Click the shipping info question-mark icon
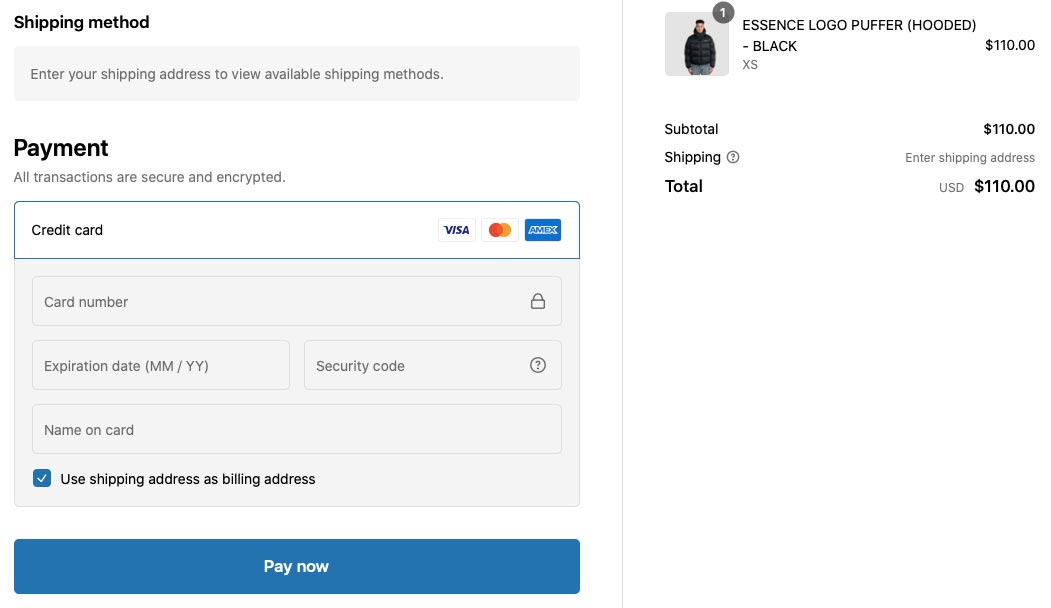 [733, 157]
